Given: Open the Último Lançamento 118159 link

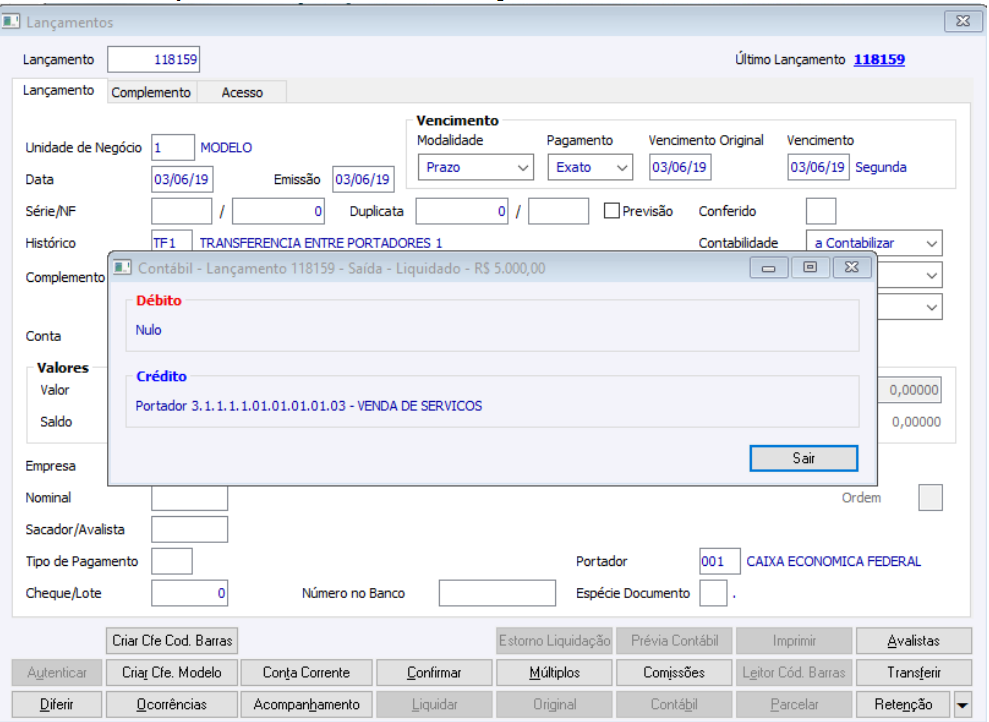Looking at the screenshot, I should pos(879,59).
